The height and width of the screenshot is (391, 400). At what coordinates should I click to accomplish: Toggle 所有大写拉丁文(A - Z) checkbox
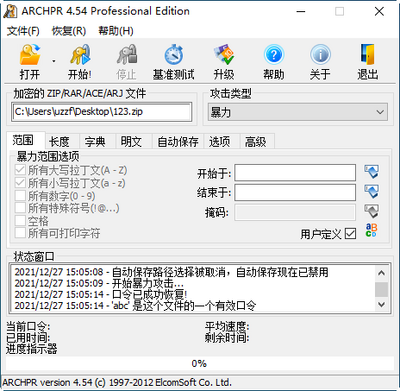tap(20, 170)
